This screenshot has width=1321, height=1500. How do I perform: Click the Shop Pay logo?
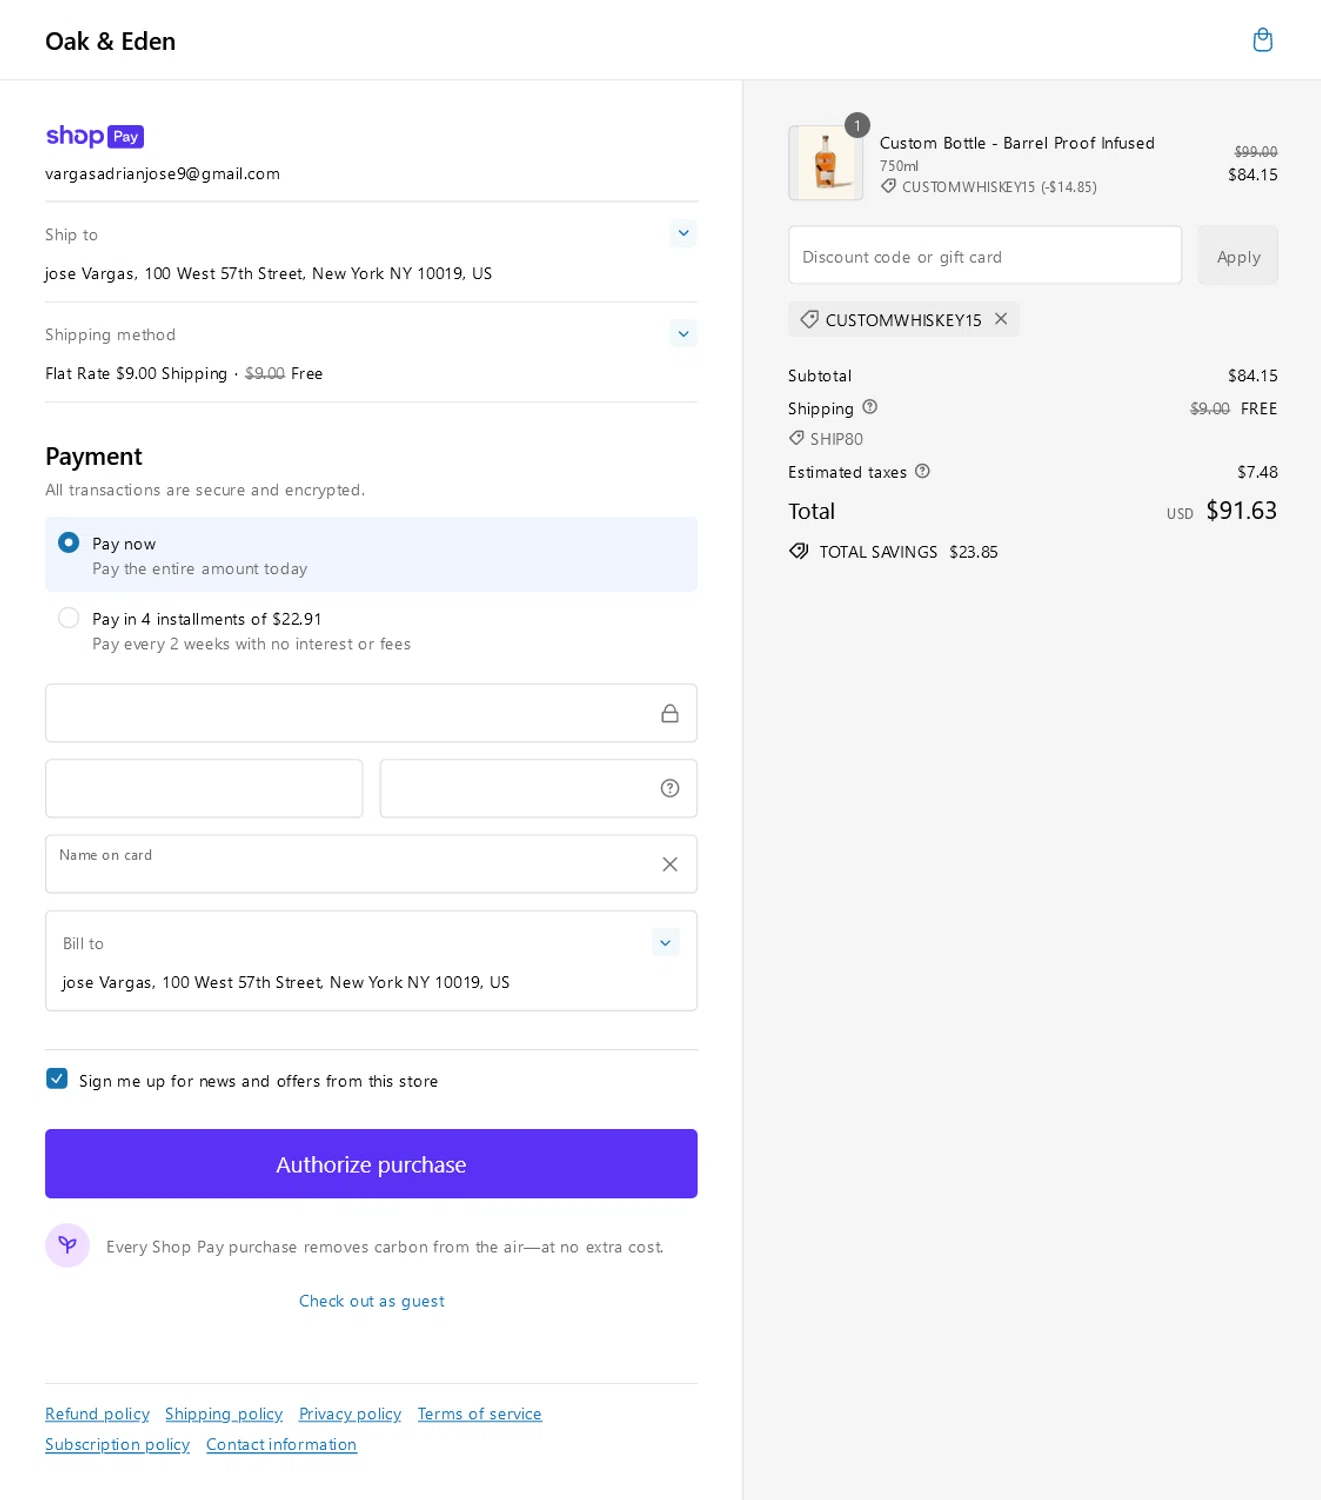[94, 136]
